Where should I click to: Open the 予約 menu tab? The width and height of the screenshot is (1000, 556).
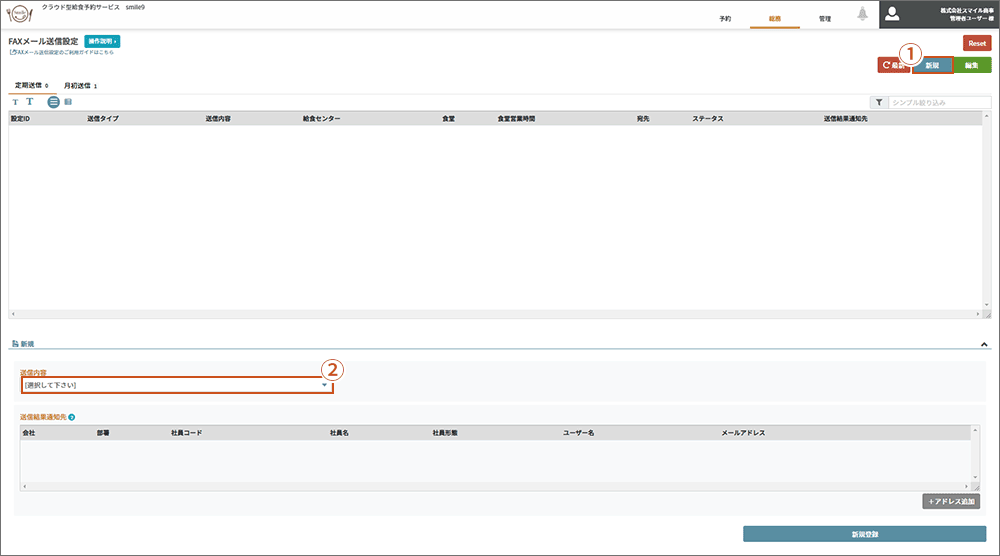point(725,19)
